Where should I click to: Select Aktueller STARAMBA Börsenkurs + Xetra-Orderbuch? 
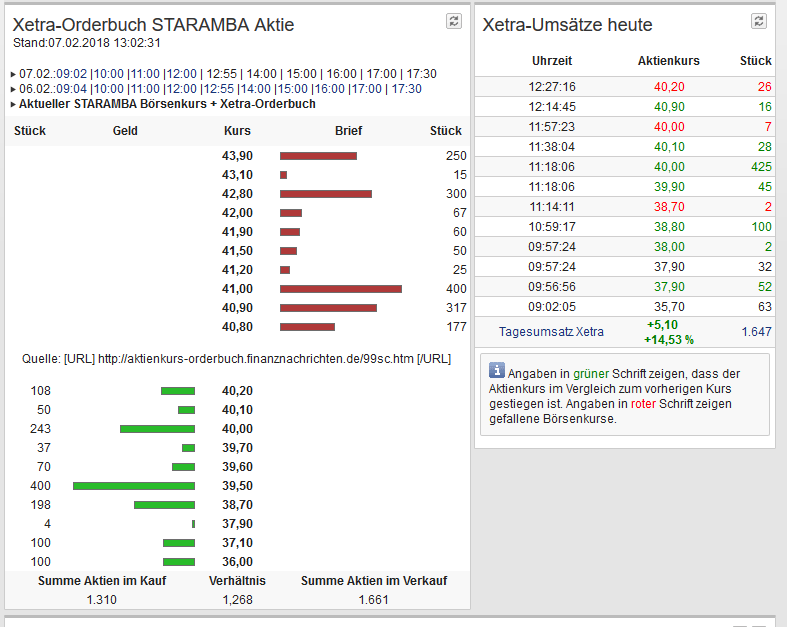click(167, 104)
